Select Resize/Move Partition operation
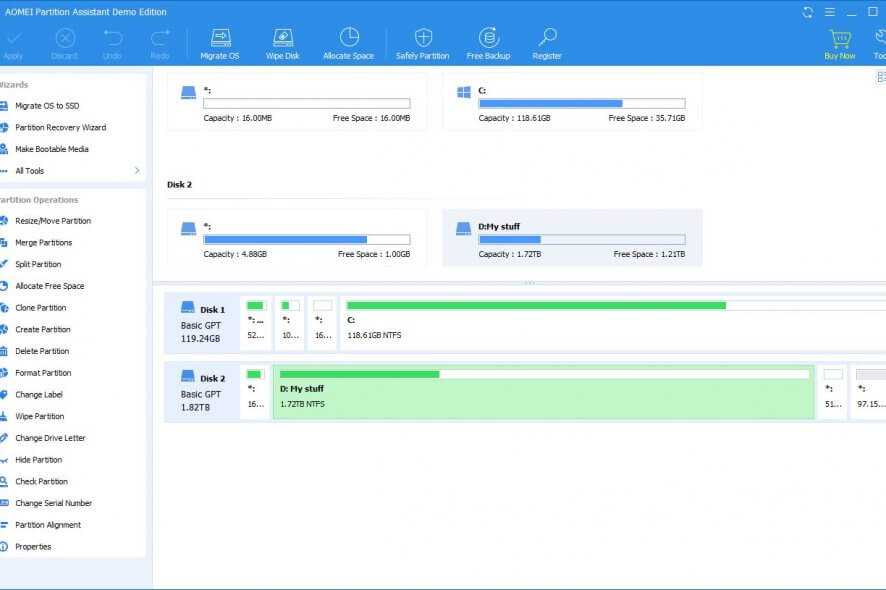 click(x=53, y=221)
